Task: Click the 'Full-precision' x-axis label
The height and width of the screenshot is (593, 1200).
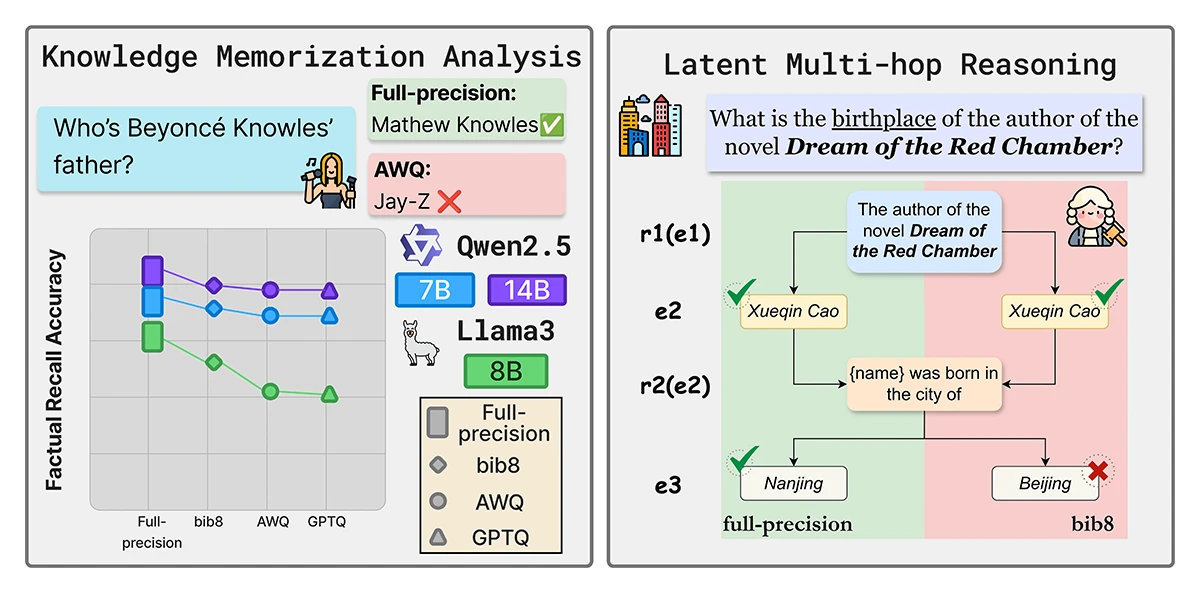Action: (153, 532)
